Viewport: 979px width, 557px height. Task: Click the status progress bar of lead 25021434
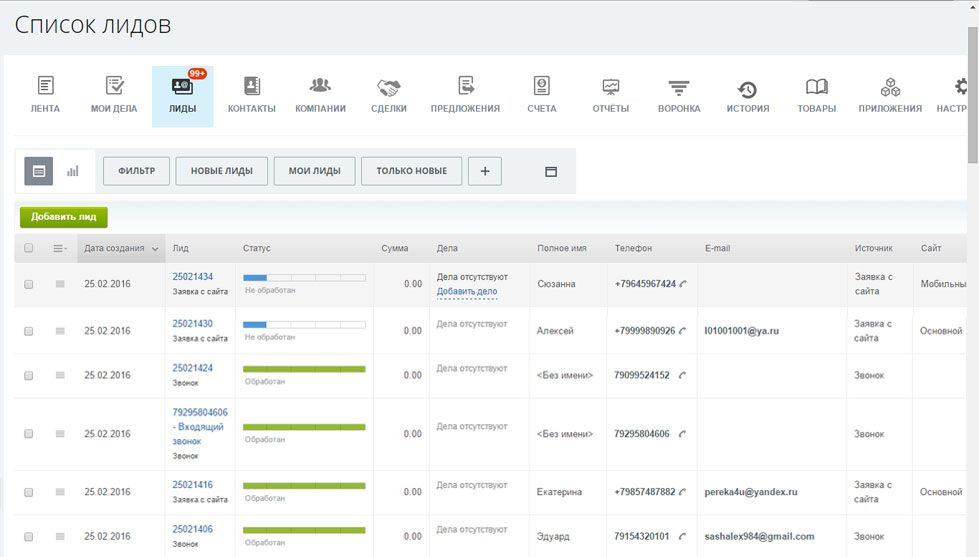pos(304,278)
